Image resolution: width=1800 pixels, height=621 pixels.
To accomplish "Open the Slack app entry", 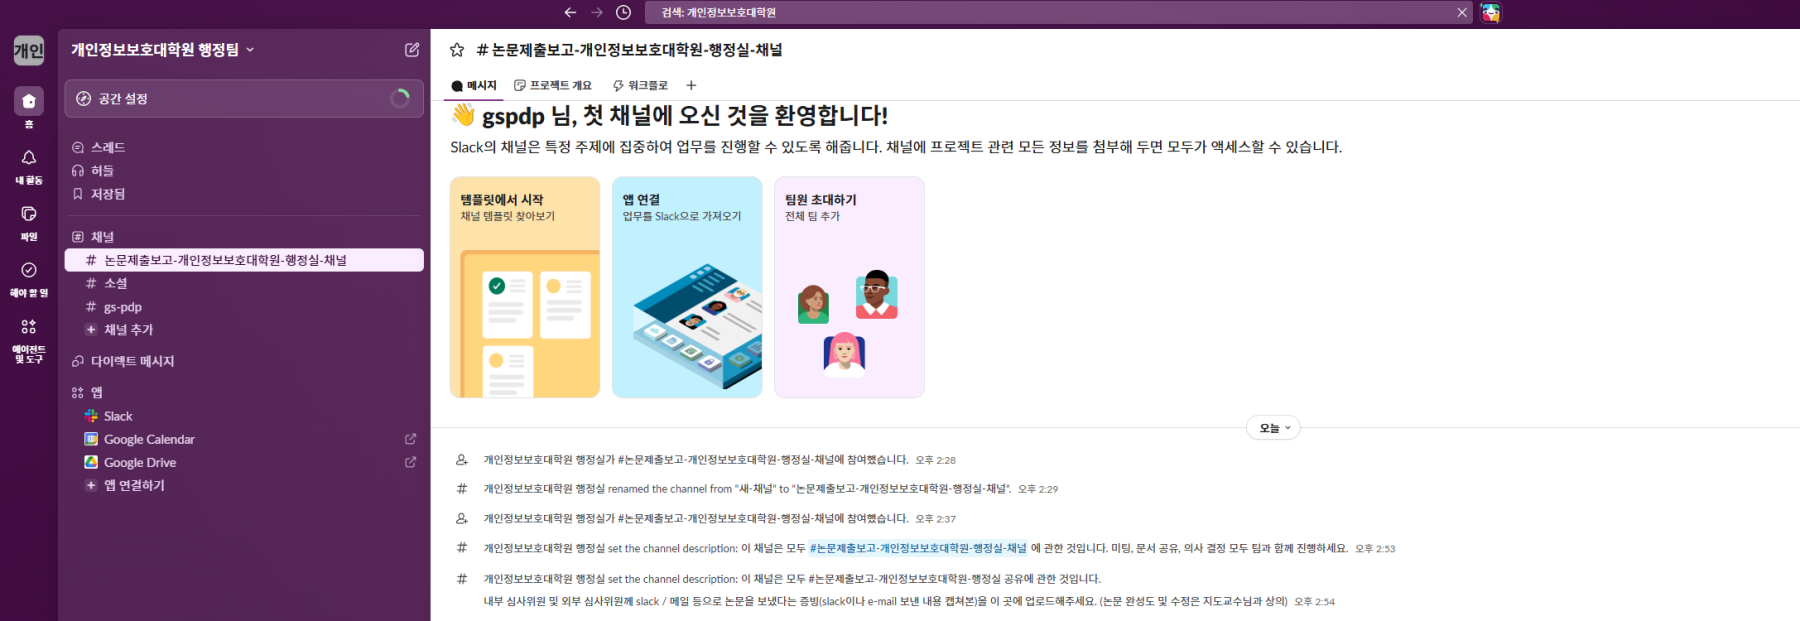I will 244,416.
